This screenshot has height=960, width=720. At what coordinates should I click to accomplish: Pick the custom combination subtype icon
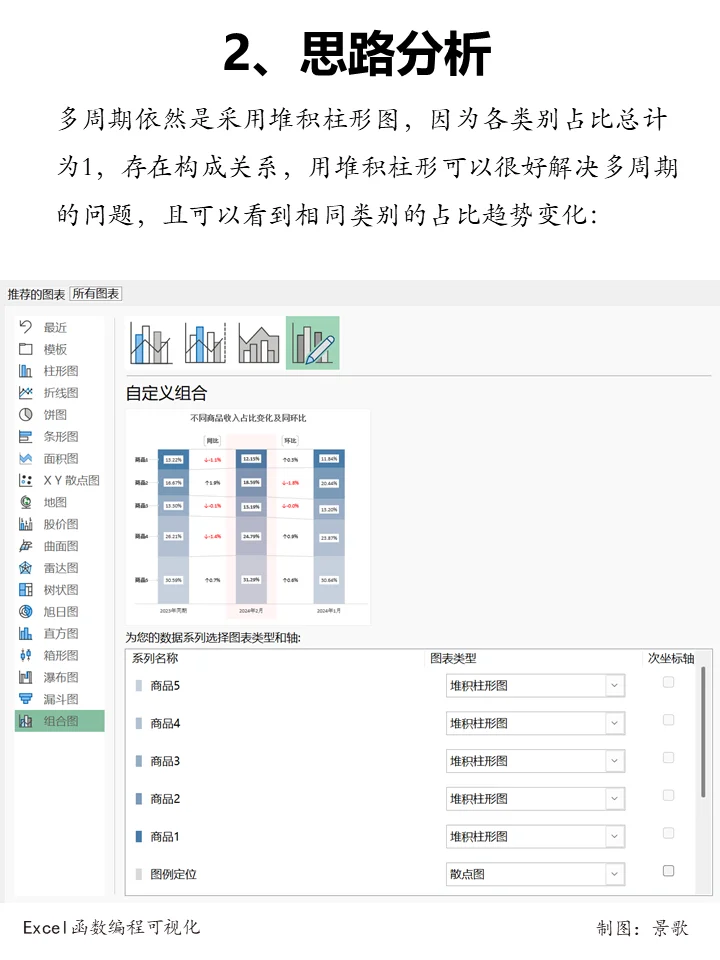[313, 343]
